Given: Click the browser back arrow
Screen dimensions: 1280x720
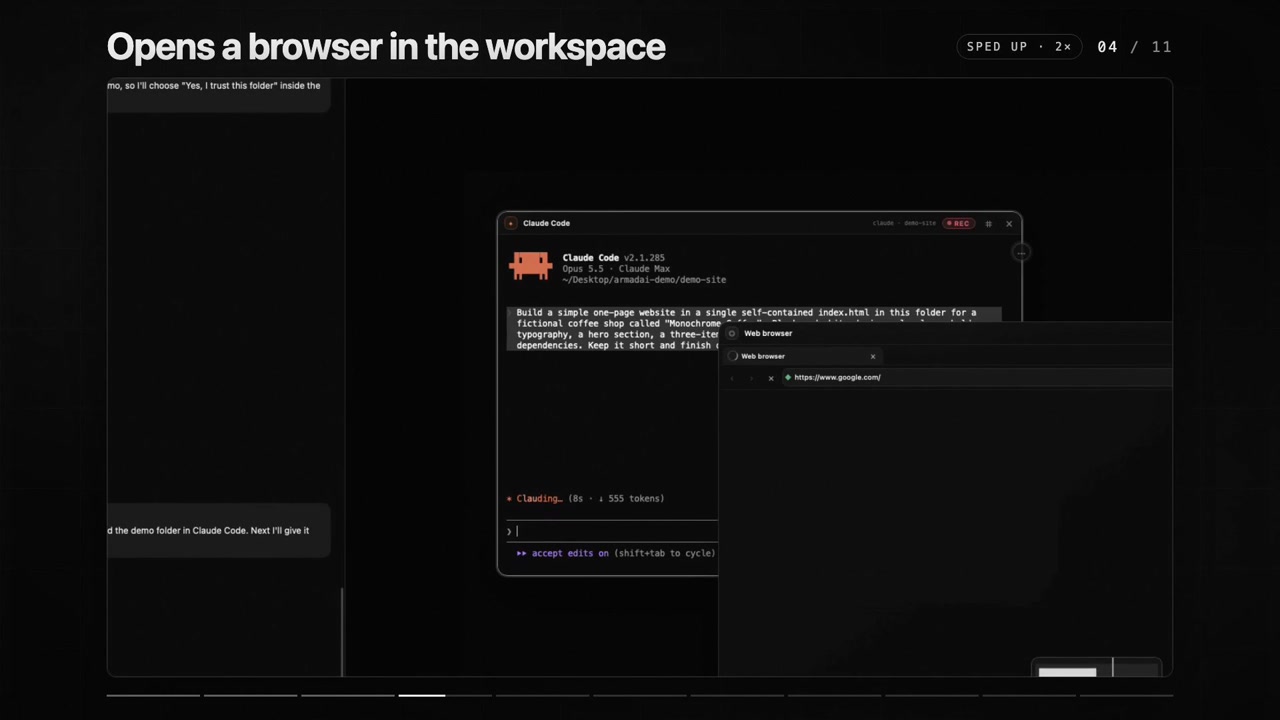Looking at the screenshot, I should pos(732,378).
